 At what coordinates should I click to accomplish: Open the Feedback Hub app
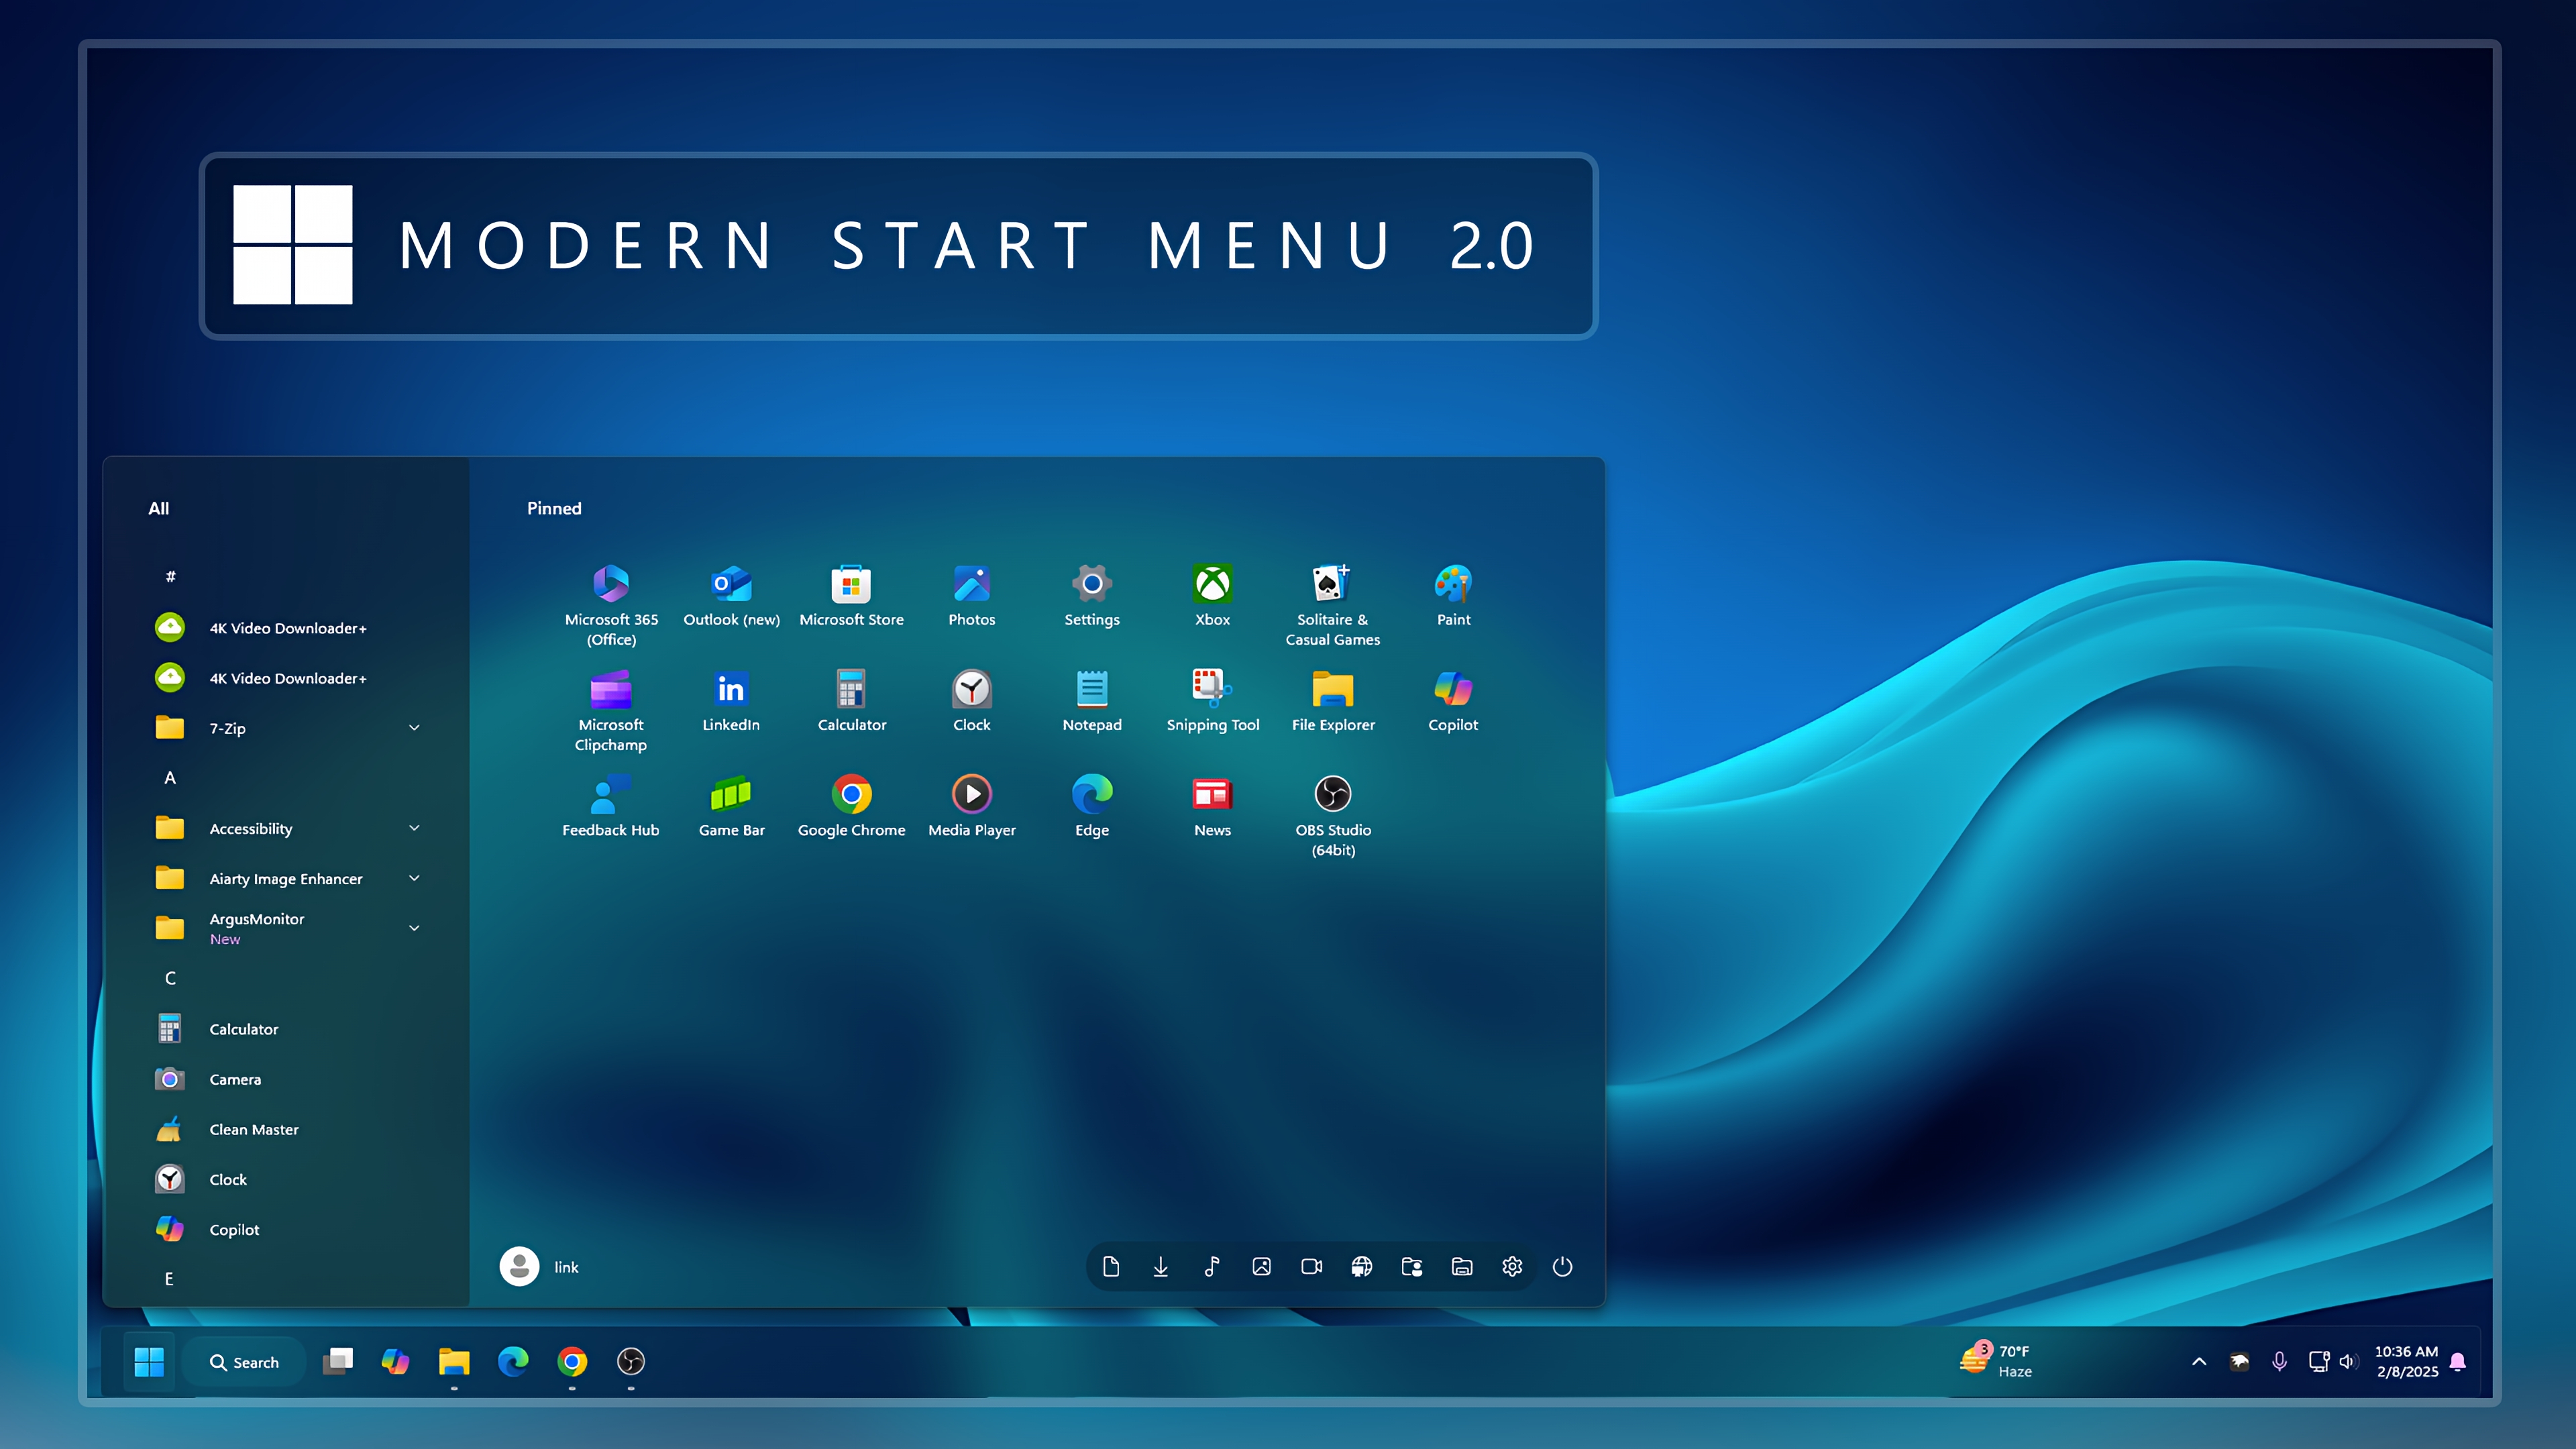tap(611, 793)
